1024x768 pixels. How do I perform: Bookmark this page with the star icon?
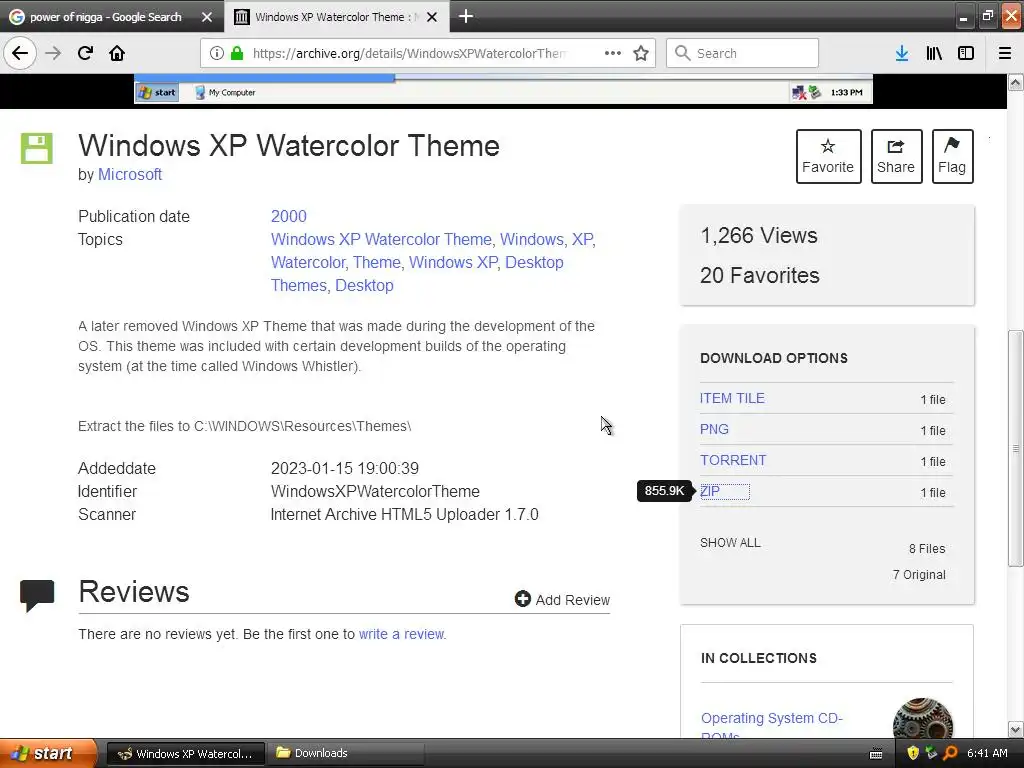[641, 53]
